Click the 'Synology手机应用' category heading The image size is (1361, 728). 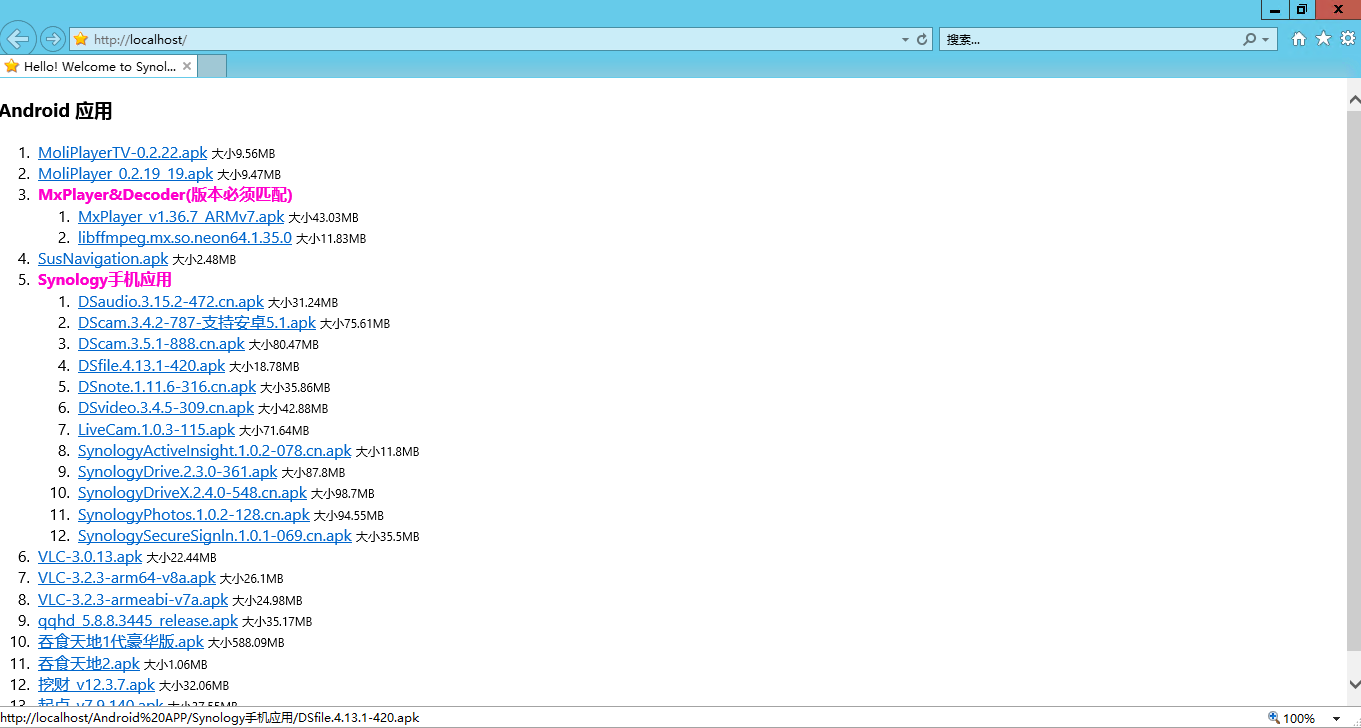(105, 280)
